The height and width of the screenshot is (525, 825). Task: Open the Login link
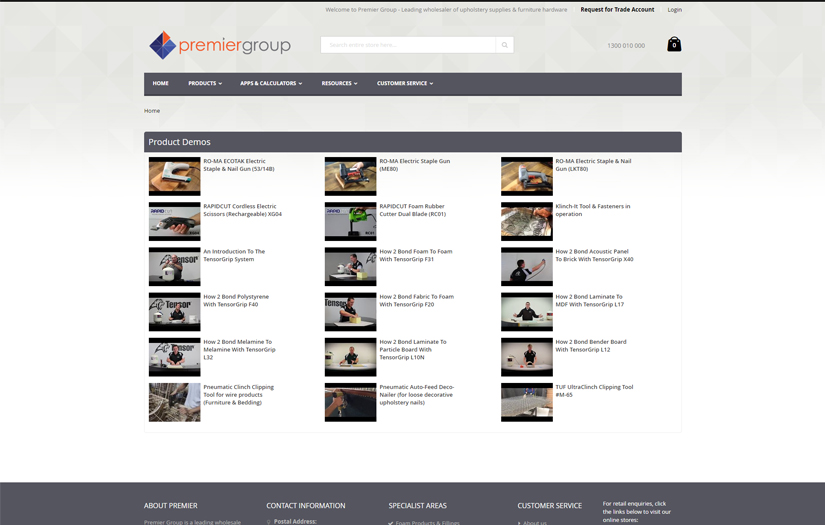coord(675,9)
